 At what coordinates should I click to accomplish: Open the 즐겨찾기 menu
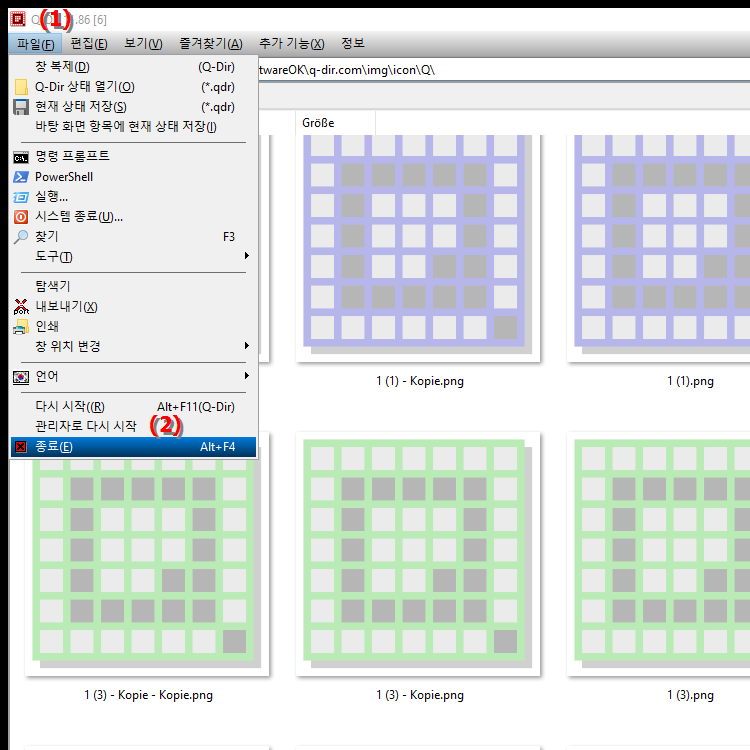tap(210, 44)
